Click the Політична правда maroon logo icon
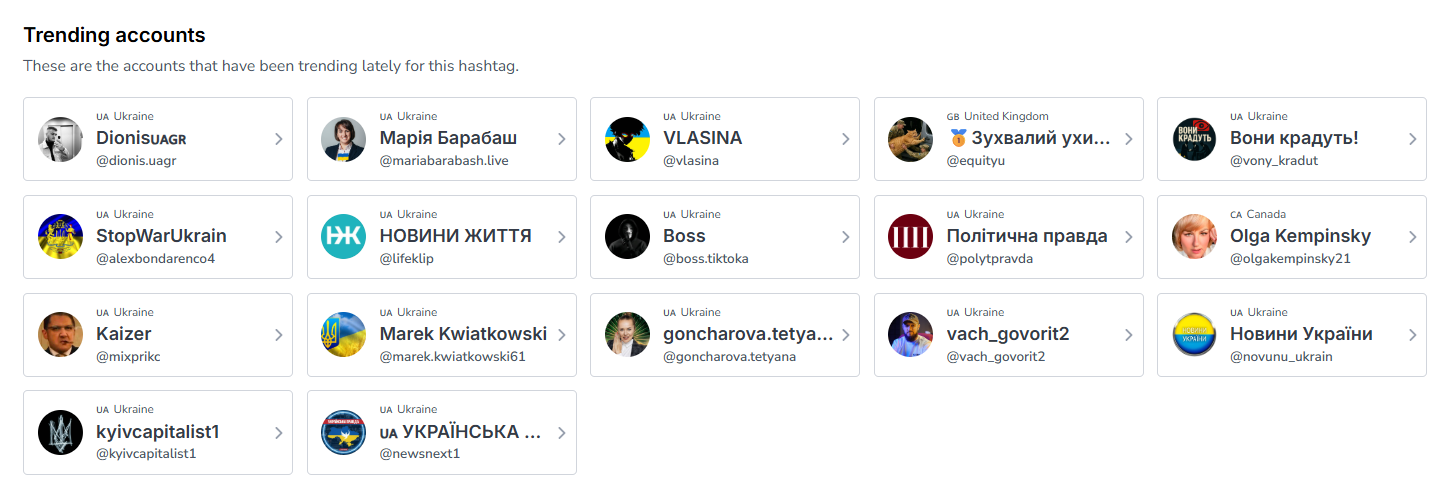Image resolution: width=1451 pixels, height=500 pixels. coord(910,237)
